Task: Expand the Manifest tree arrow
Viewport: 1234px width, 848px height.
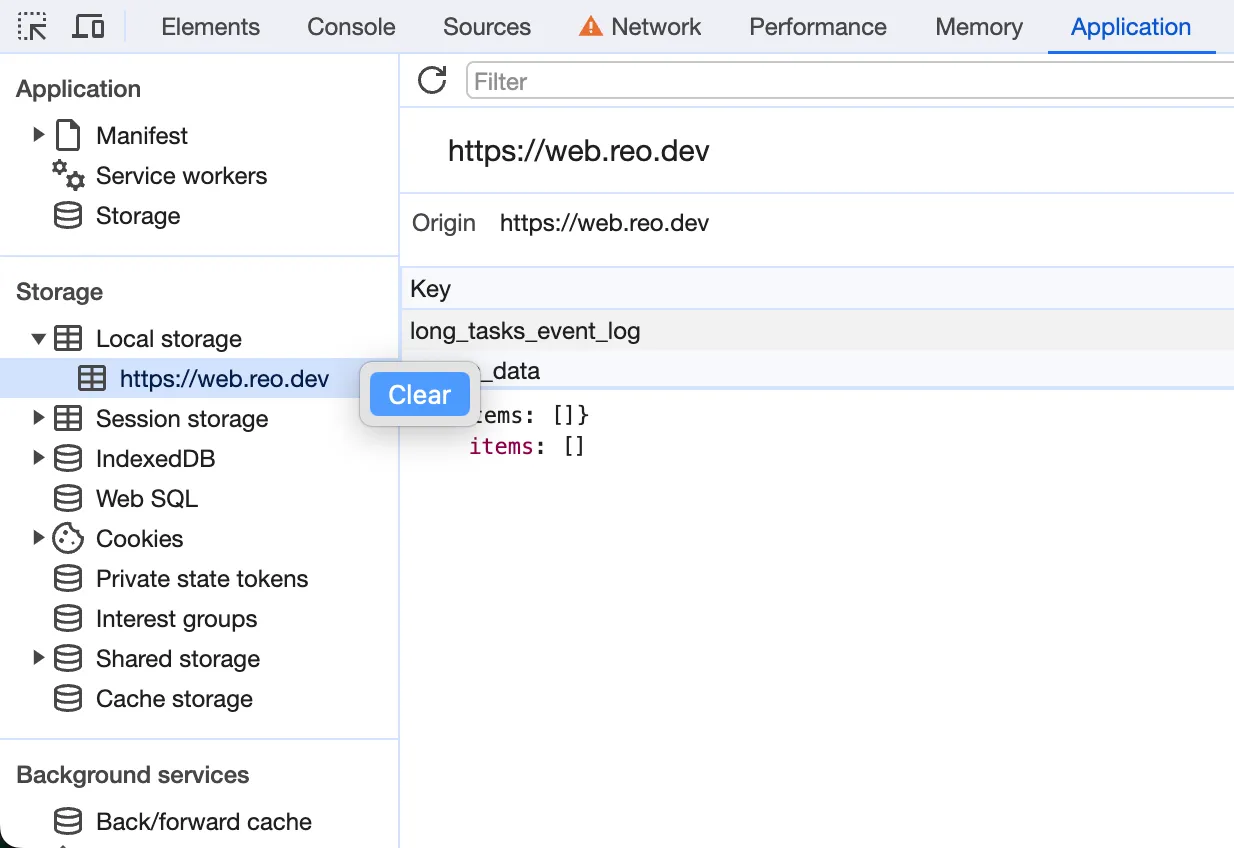Action: [39, 135]
